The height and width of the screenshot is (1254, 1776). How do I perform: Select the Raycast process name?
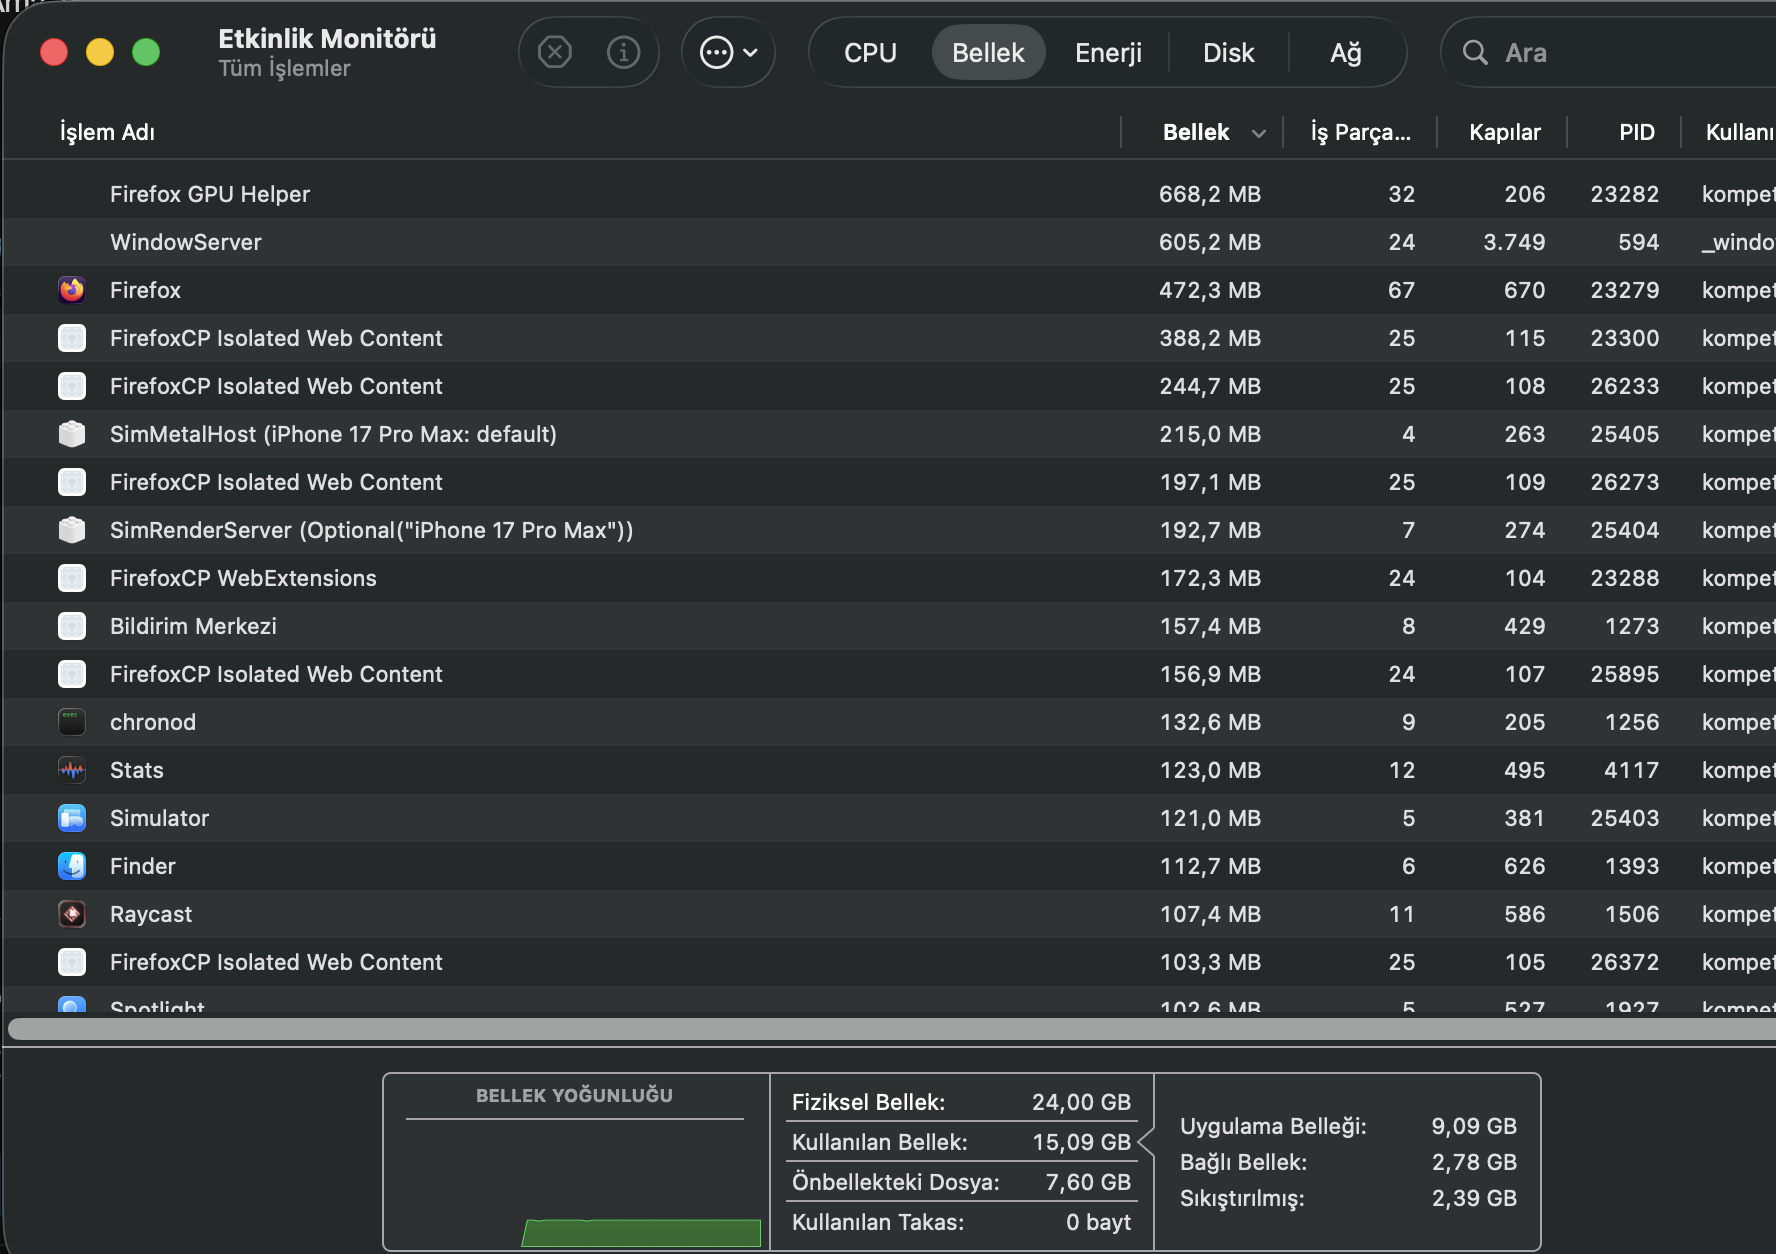pyautogui.click(x=151, y=914)
